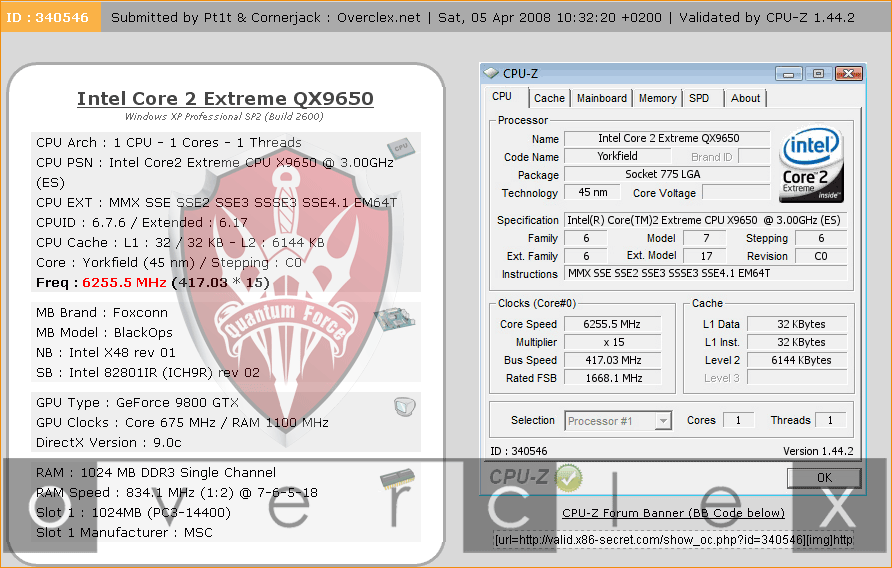The height and width of the screenshot is (568, 892).
Task: Open the Processor #1 selection dropdown
Action: 619,421
